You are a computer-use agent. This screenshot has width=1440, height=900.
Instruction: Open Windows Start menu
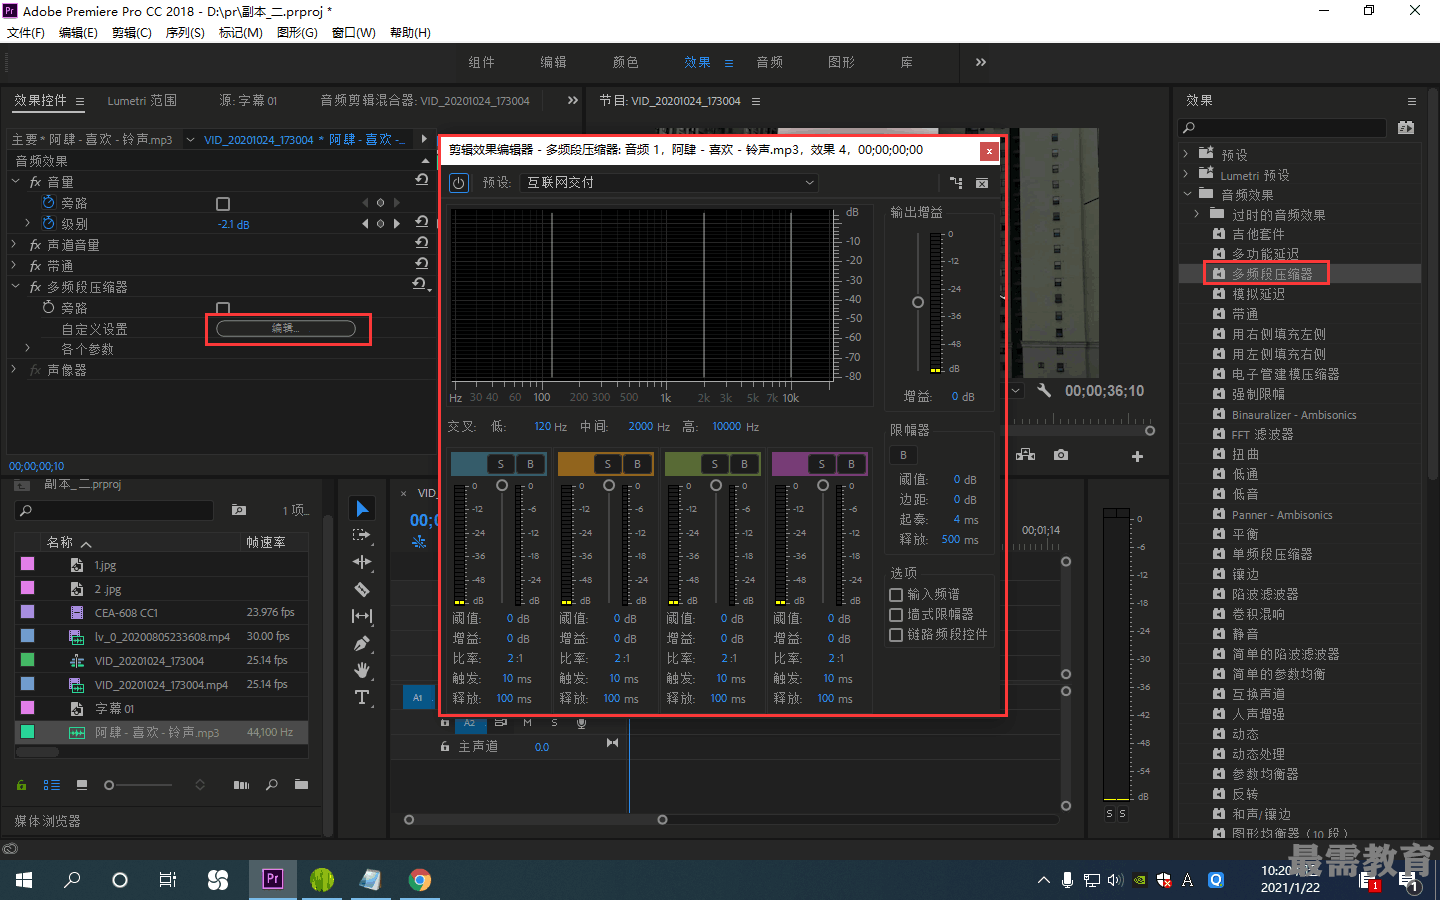(24, 880)
